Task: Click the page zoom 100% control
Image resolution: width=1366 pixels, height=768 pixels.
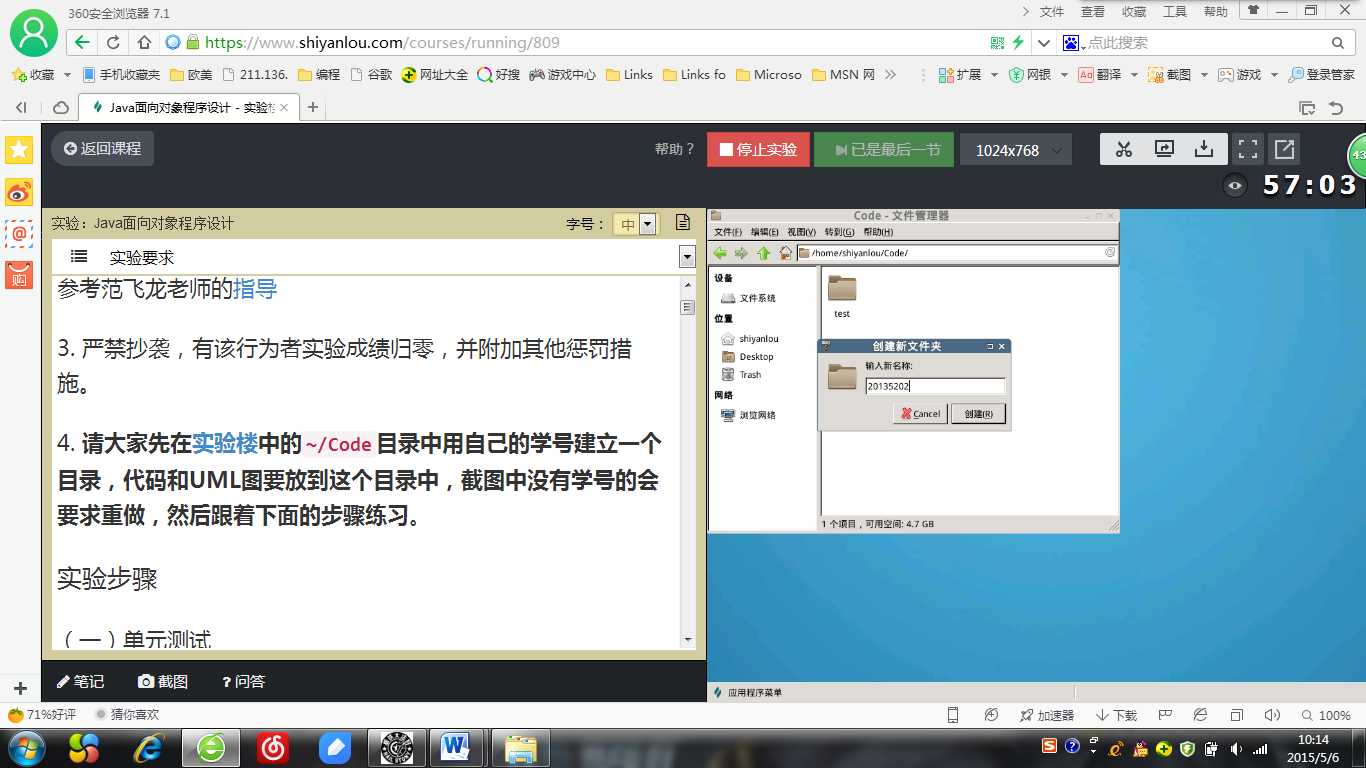Action: [1326, 715]
